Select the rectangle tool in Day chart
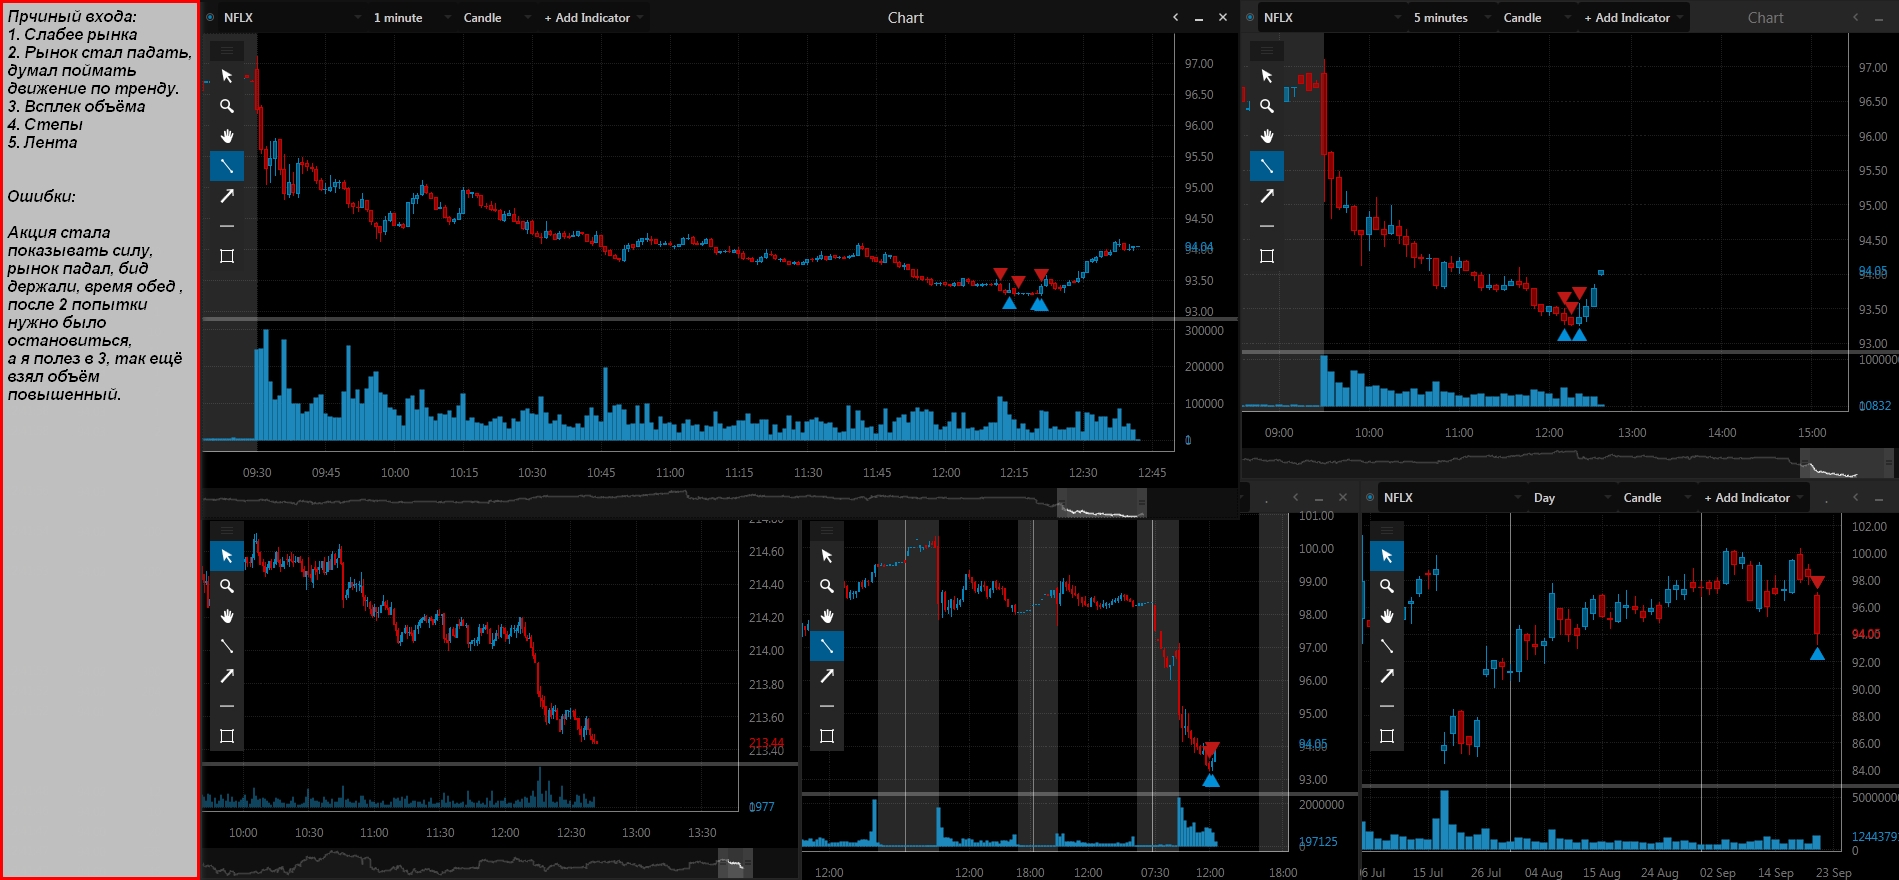The image size is (1899, 880). (x=1387, y=736)
